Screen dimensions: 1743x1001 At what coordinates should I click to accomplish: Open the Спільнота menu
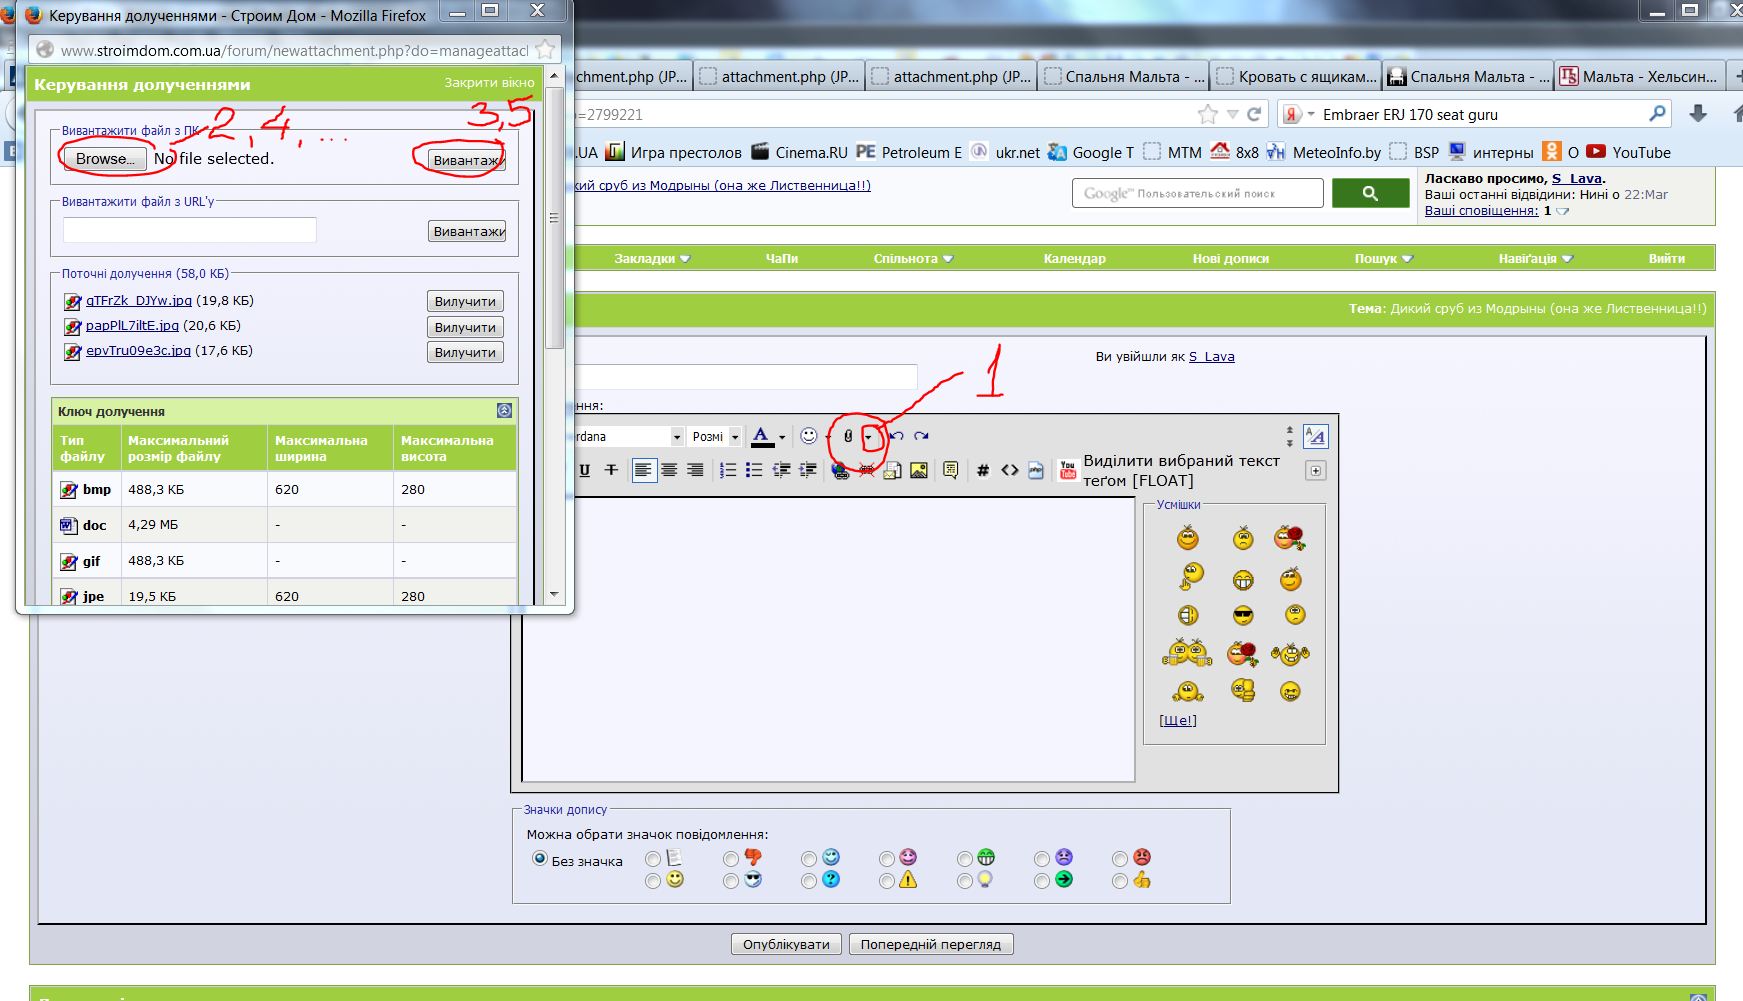[913, 258]
